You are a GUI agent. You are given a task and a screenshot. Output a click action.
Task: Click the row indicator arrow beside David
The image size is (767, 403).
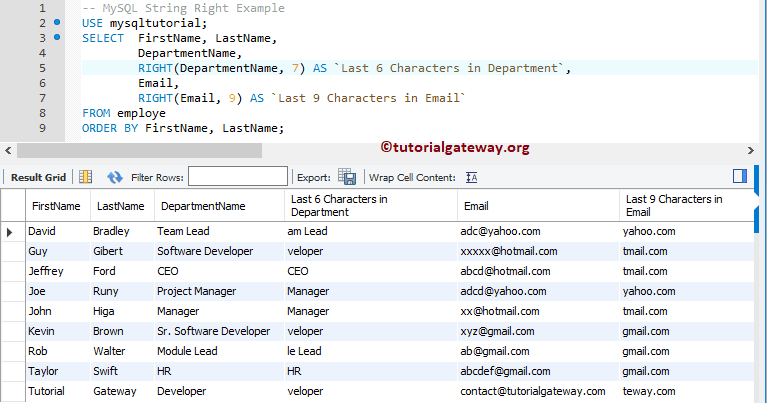pyautogui.click(x=9, y=232)
